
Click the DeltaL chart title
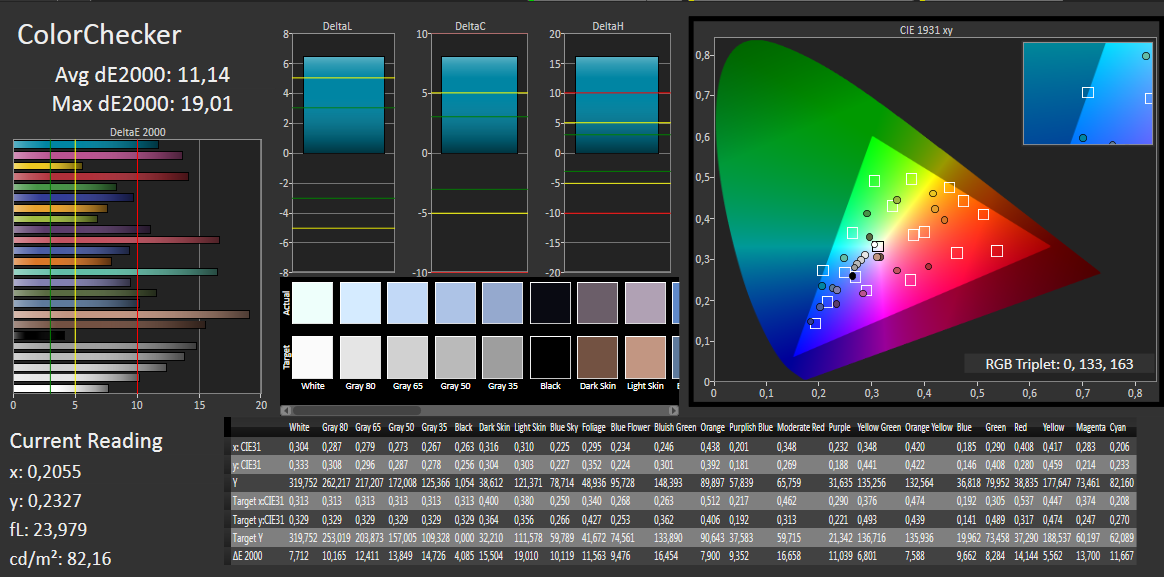pos(337,26)
